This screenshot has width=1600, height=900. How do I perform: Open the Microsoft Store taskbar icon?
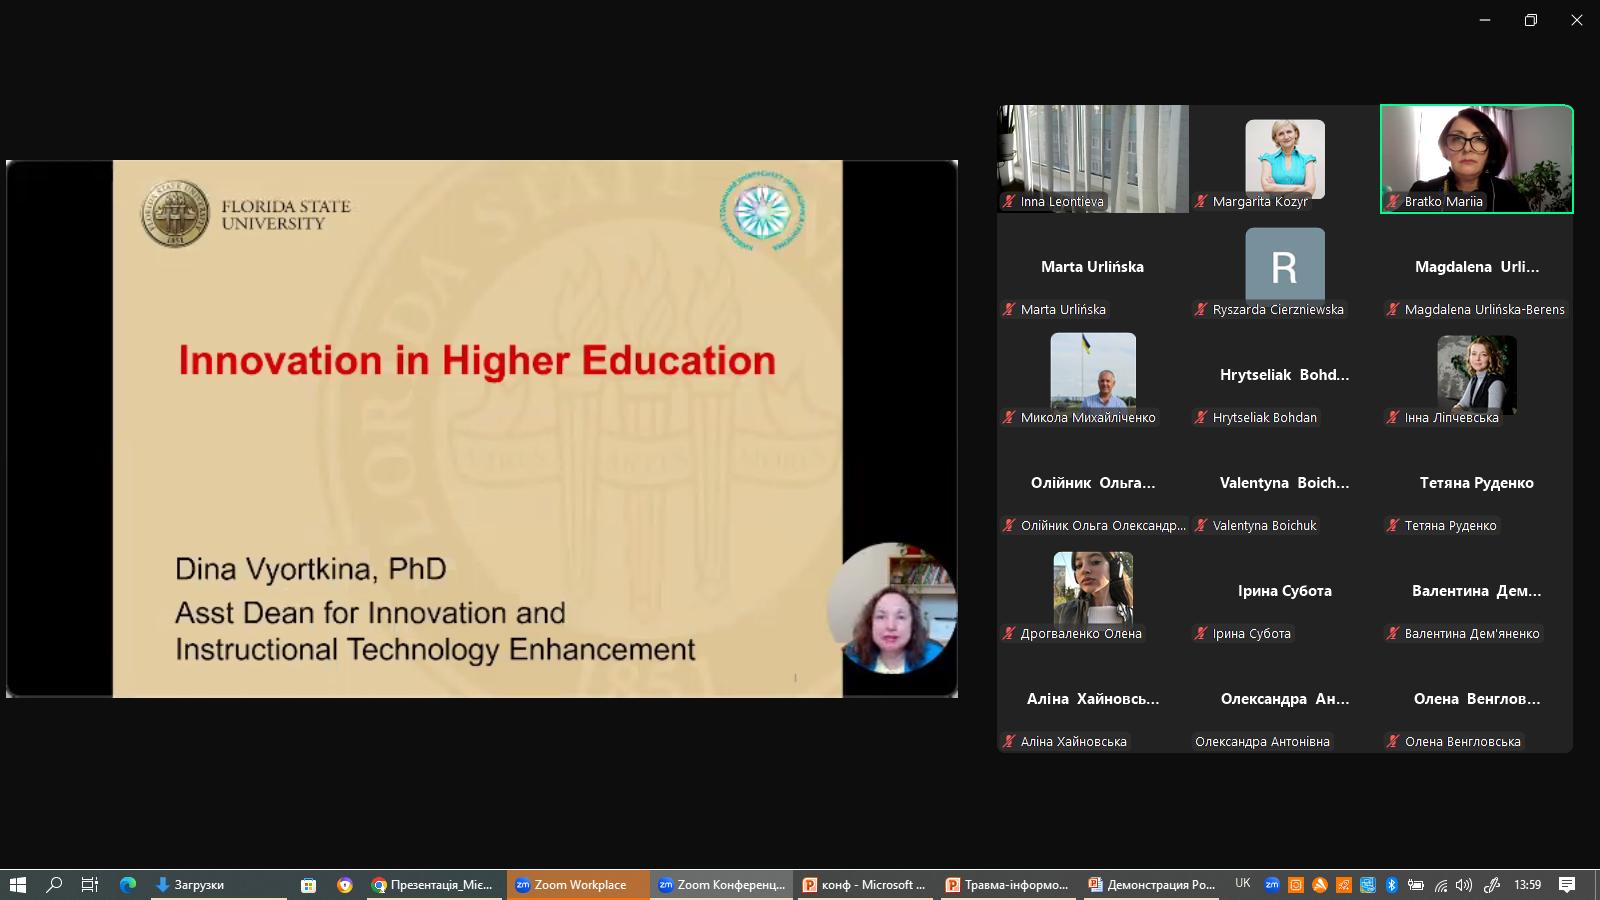pyautogui.click(x=309, y=885)
